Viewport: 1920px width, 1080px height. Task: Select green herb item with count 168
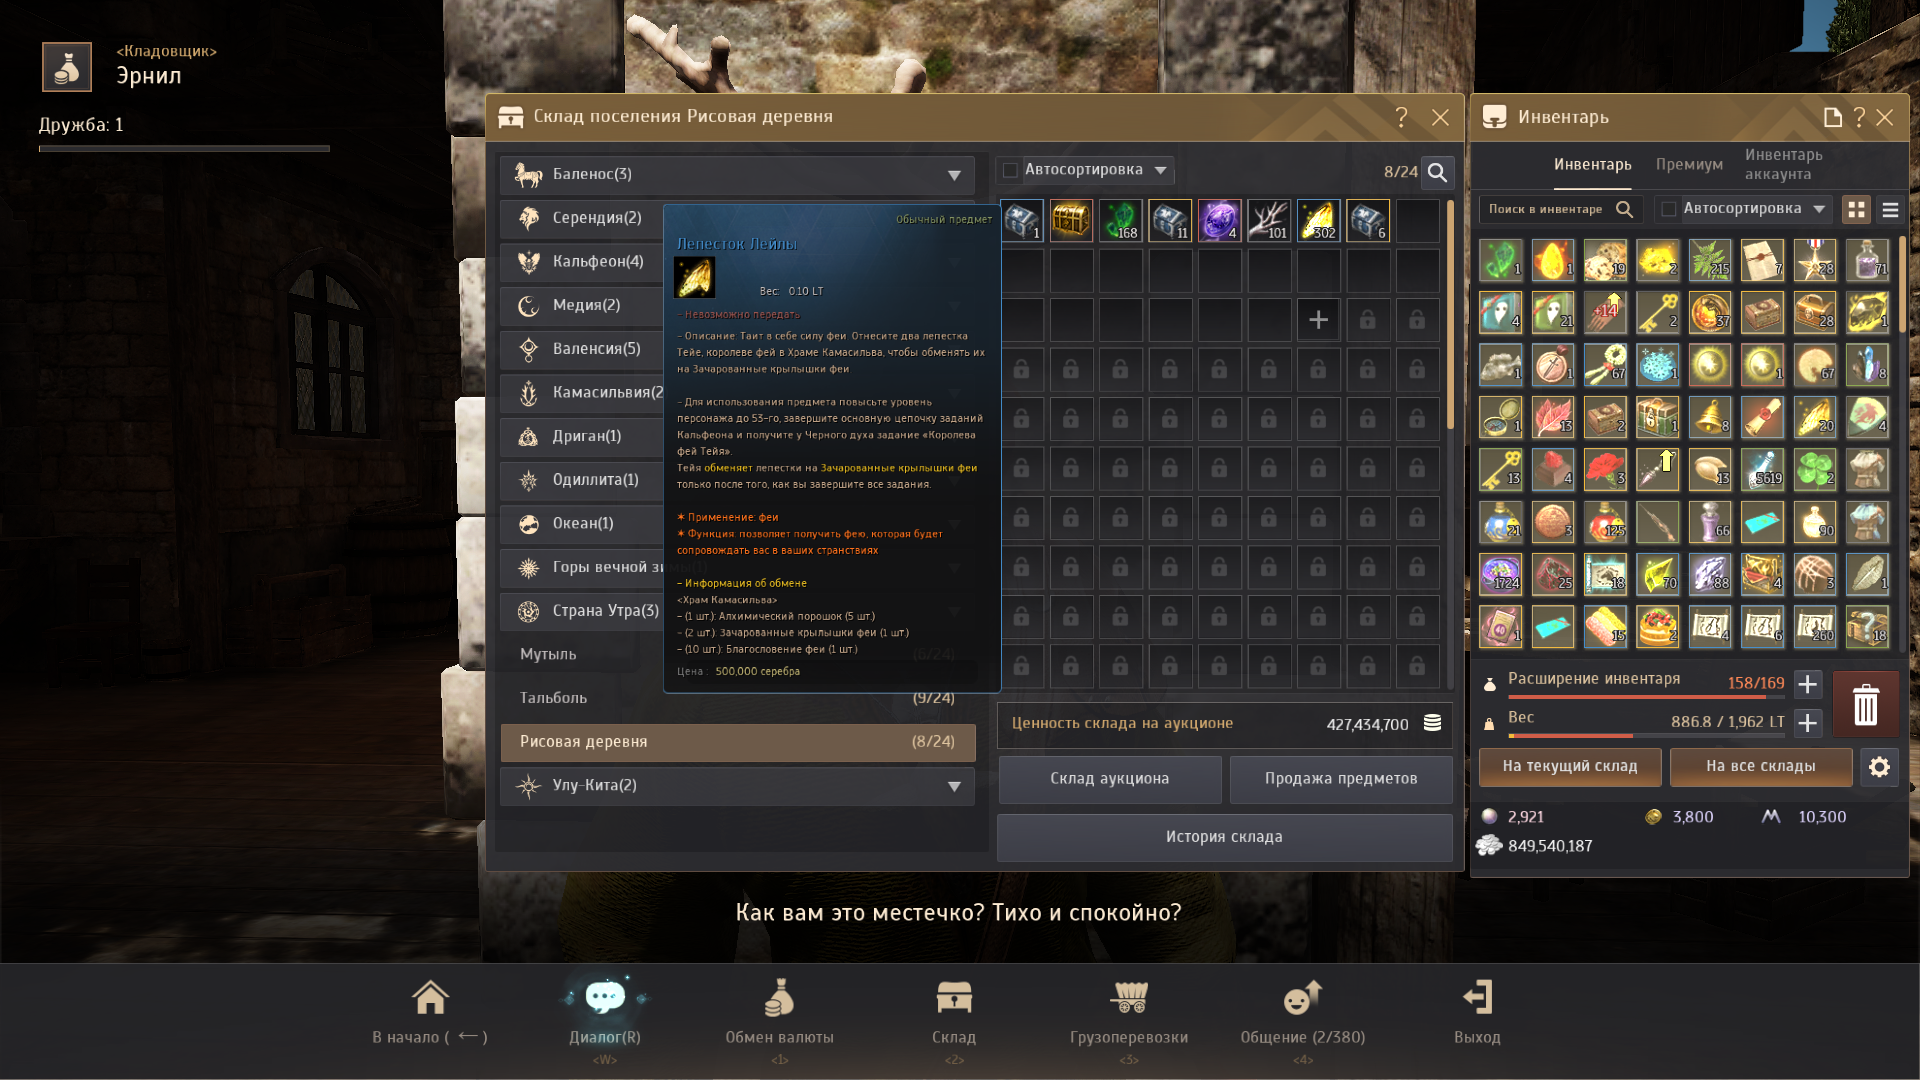click(1120, 221)
